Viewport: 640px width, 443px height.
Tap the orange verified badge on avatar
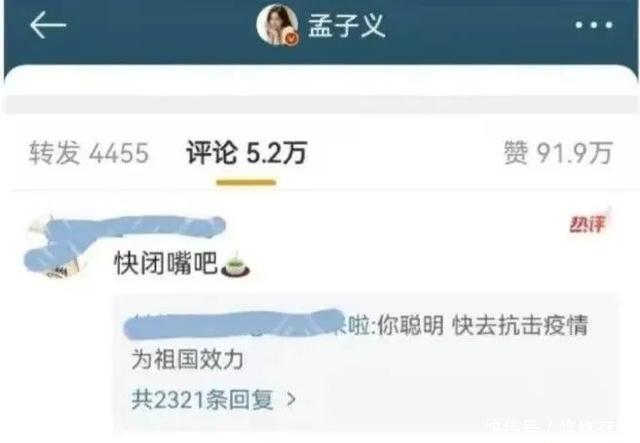tap(292, 38)
